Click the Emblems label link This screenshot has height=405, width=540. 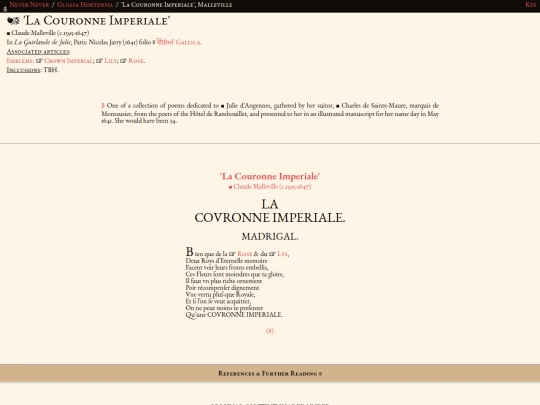point(20,61)
